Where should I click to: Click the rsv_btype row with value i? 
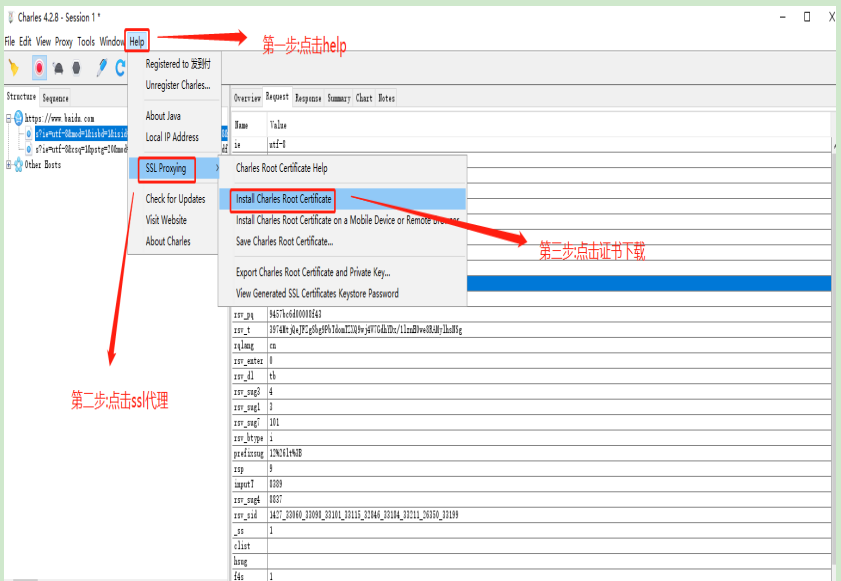(532, 438)
